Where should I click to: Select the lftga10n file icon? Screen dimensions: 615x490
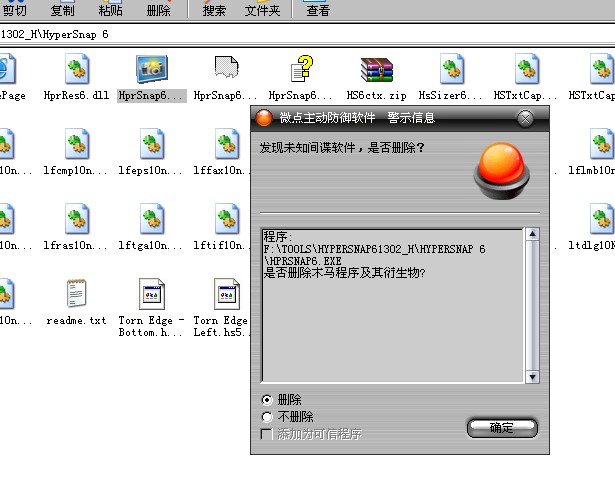tap(152, 219)
